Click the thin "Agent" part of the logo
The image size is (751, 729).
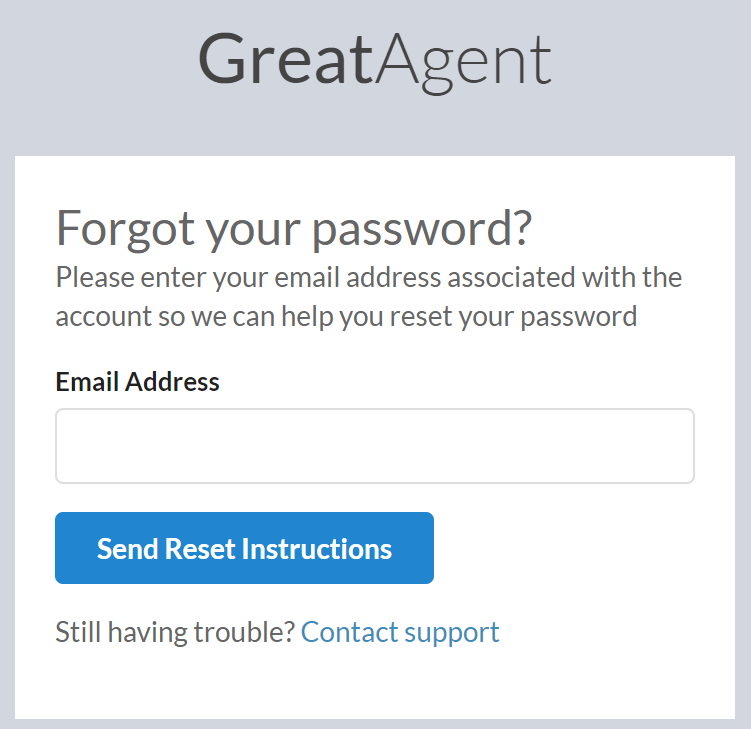[x=463, y=60]
